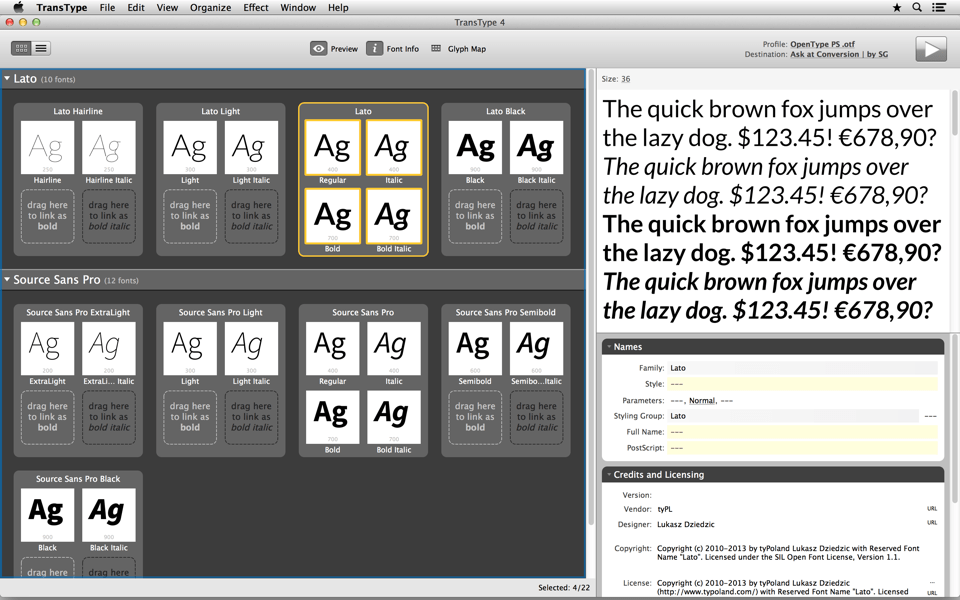The height and width of the screenshot is (600, 960).
Task: Select the Source Sans Pro ExtraLight icon
Action: (47, 348)
